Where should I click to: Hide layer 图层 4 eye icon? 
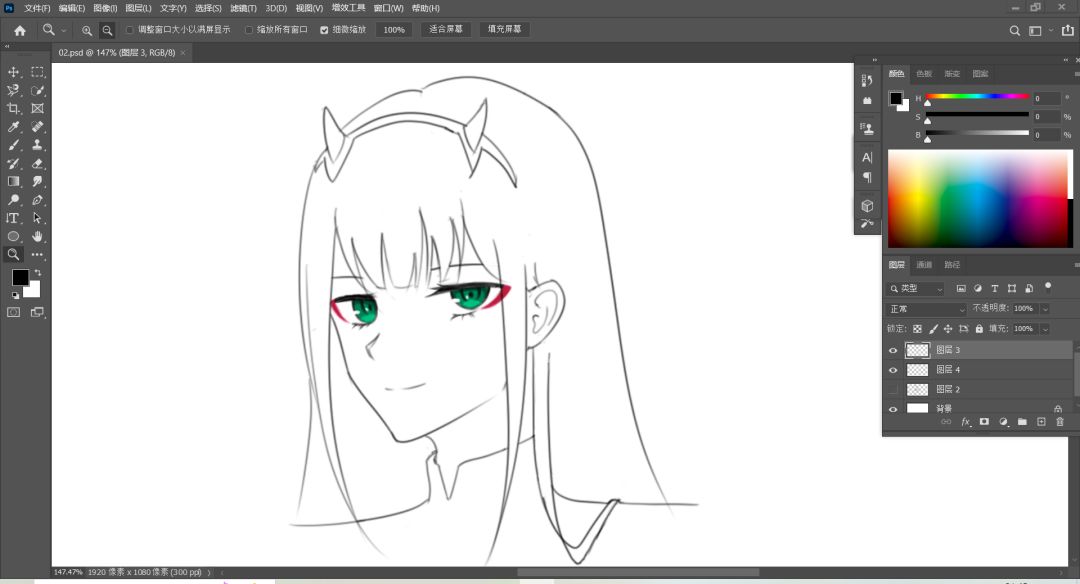pyautogui.click(x=893, y=370)
